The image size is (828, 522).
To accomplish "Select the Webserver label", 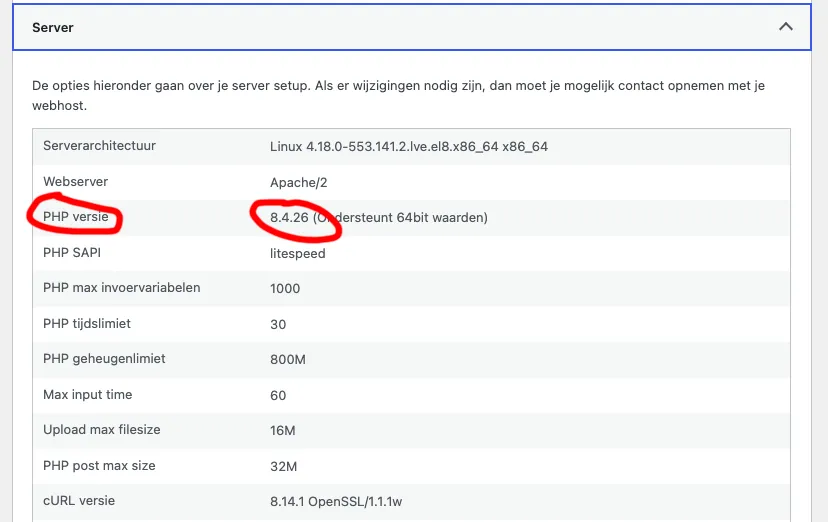I will (76, 182).
